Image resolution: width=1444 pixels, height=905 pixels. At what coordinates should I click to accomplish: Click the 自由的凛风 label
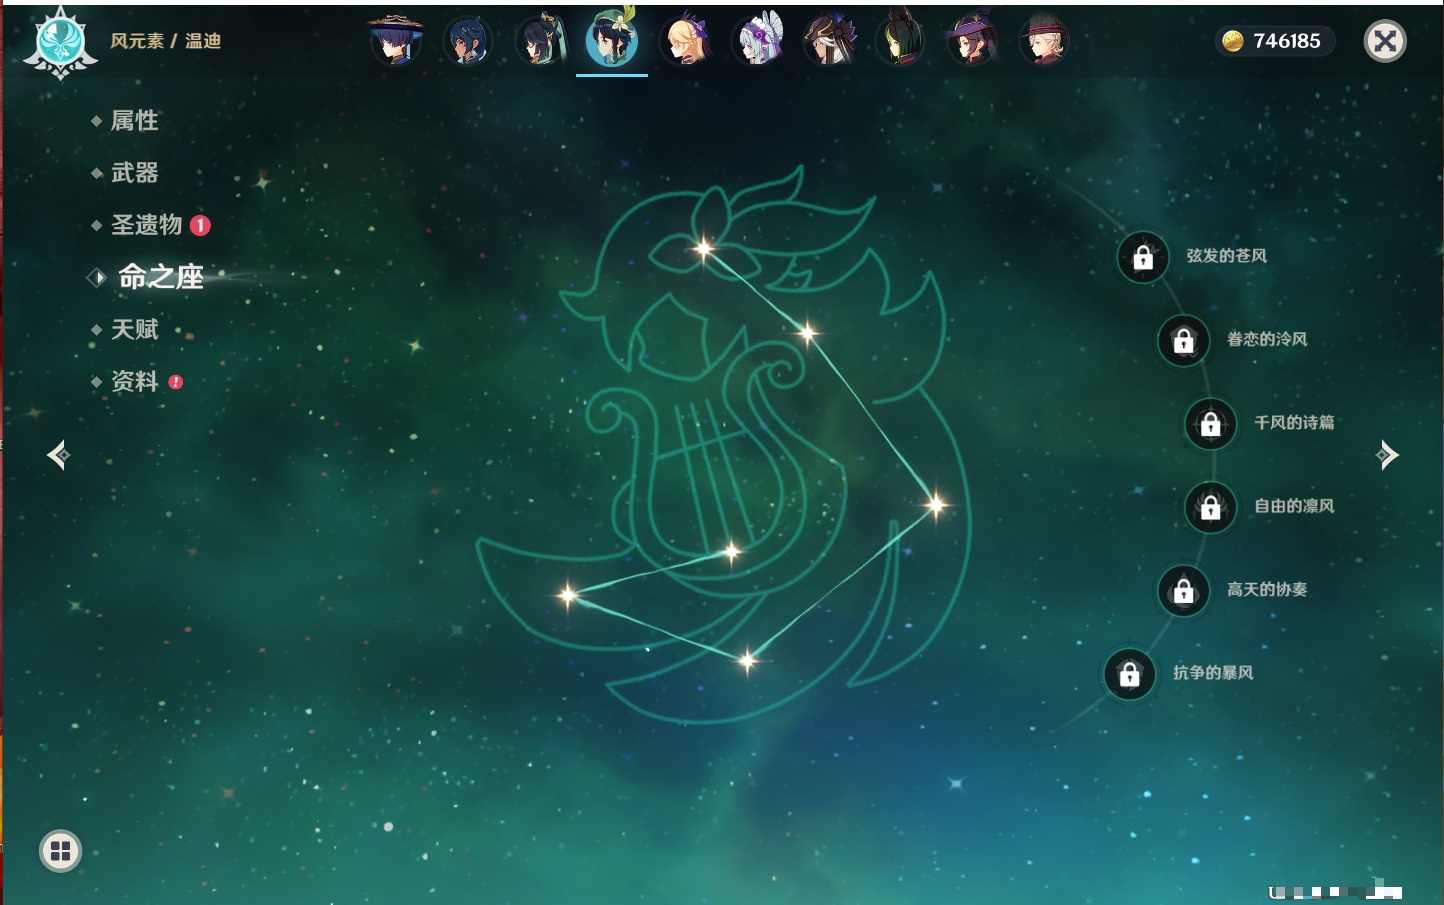(1294, 506)
